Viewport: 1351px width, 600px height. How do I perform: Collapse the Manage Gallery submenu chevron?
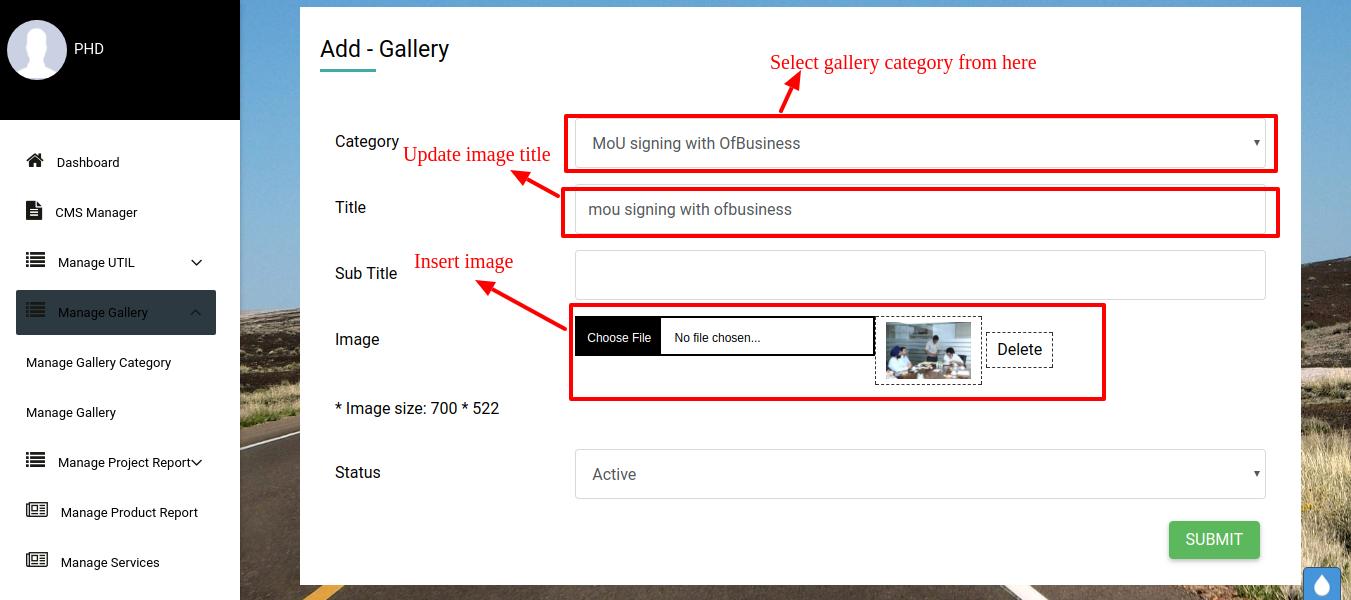tap(196, 312)
